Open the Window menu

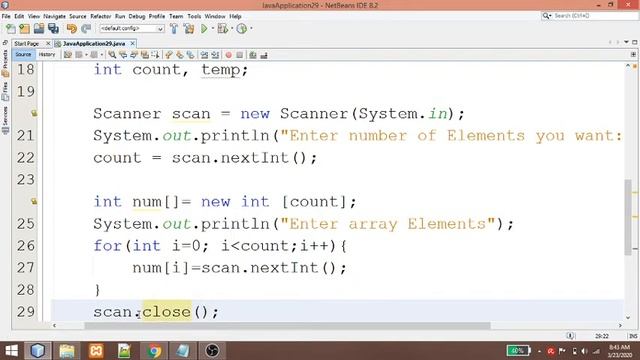tap(215, 16)
